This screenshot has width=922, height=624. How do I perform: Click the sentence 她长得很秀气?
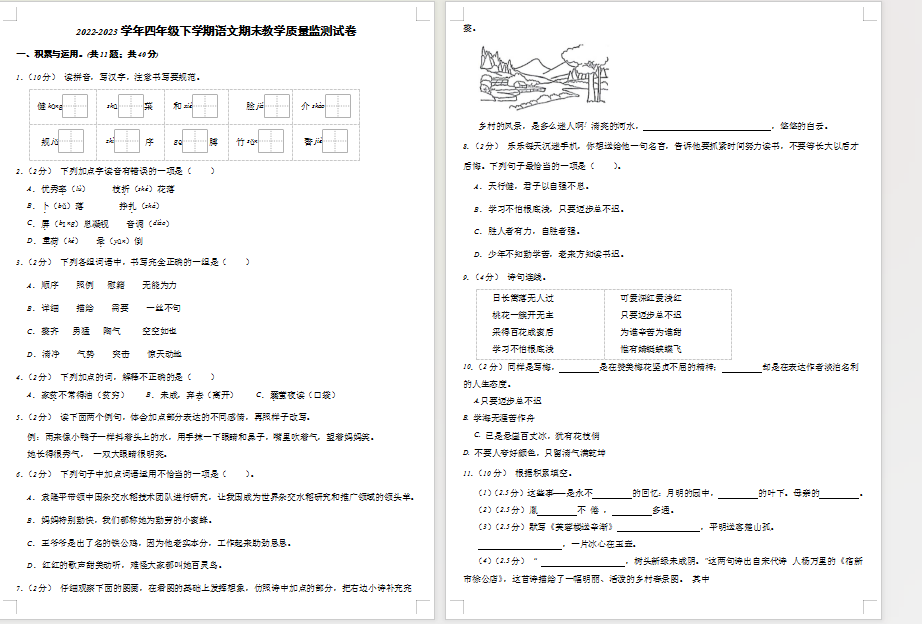(x=97, y=453)
